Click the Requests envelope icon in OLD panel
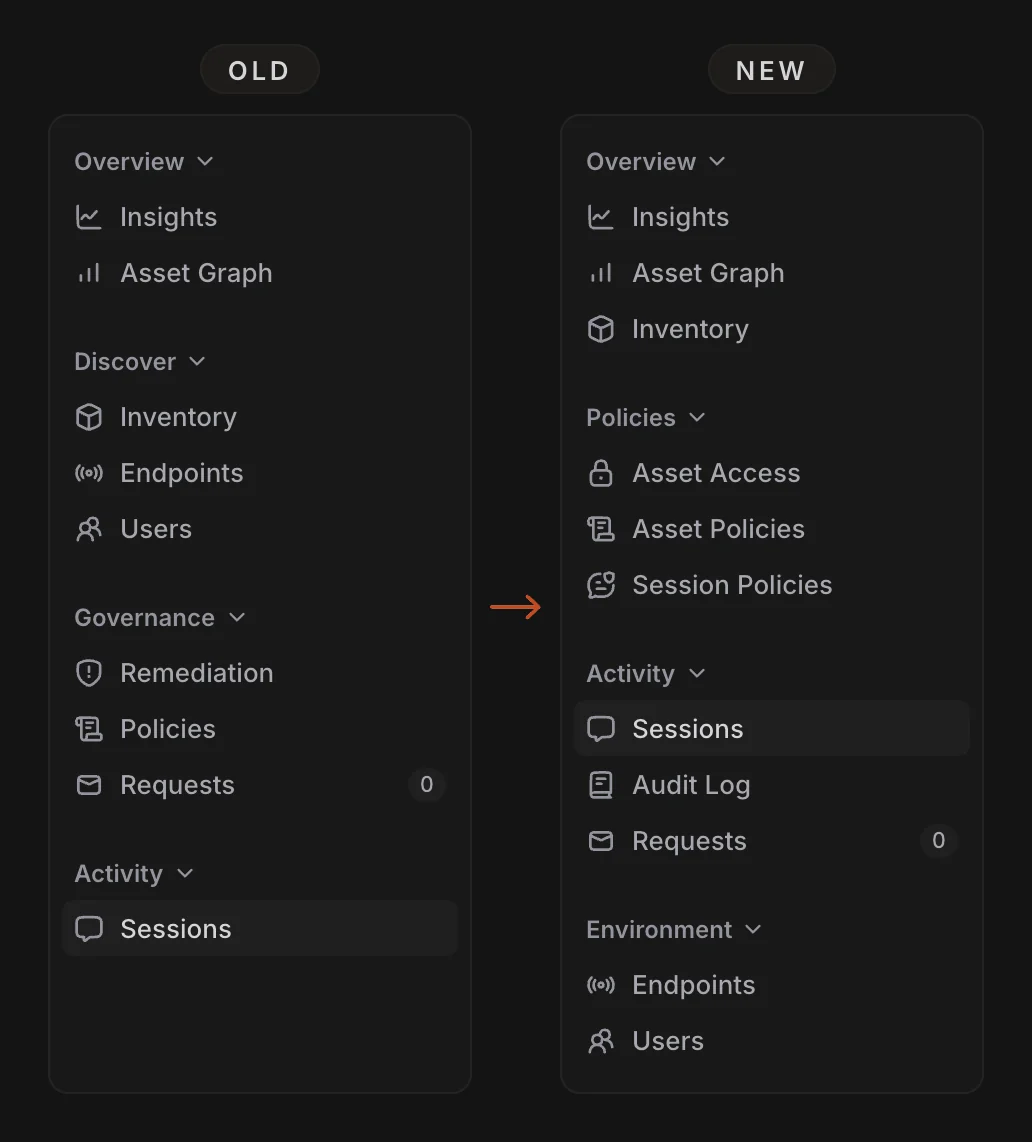Screen dimensions: 1032x1142 (89, 785)
